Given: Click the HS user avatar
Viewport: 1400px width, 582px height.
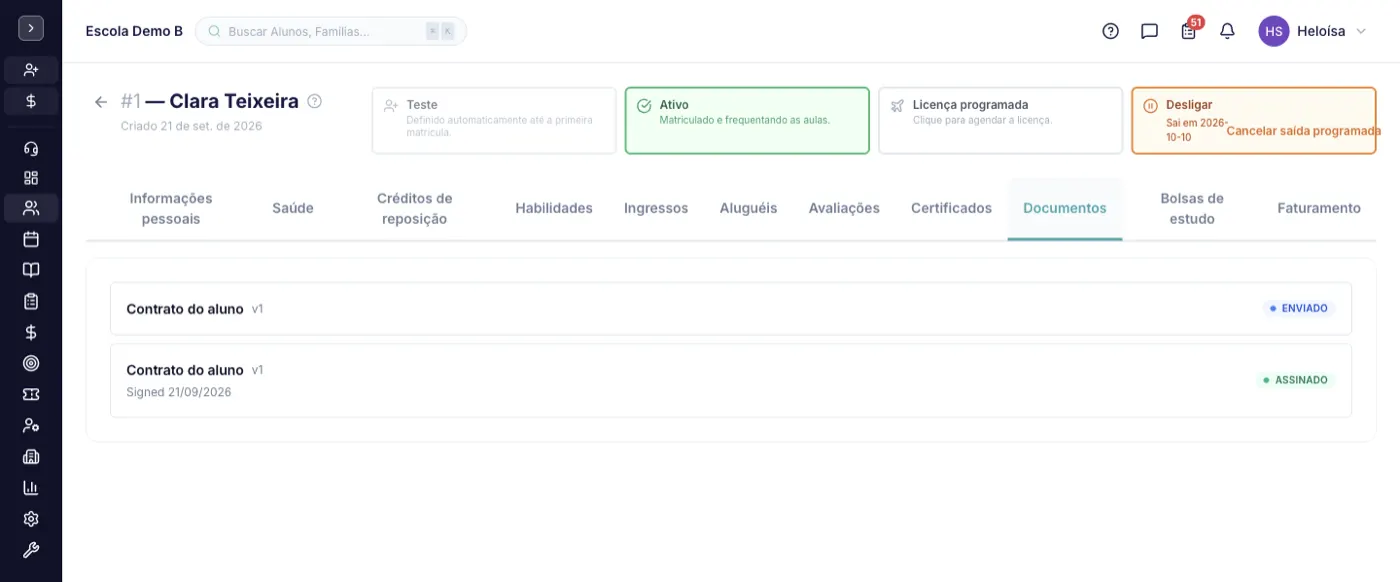Looking at the screenshot, I should click(x=1274, y=31).
